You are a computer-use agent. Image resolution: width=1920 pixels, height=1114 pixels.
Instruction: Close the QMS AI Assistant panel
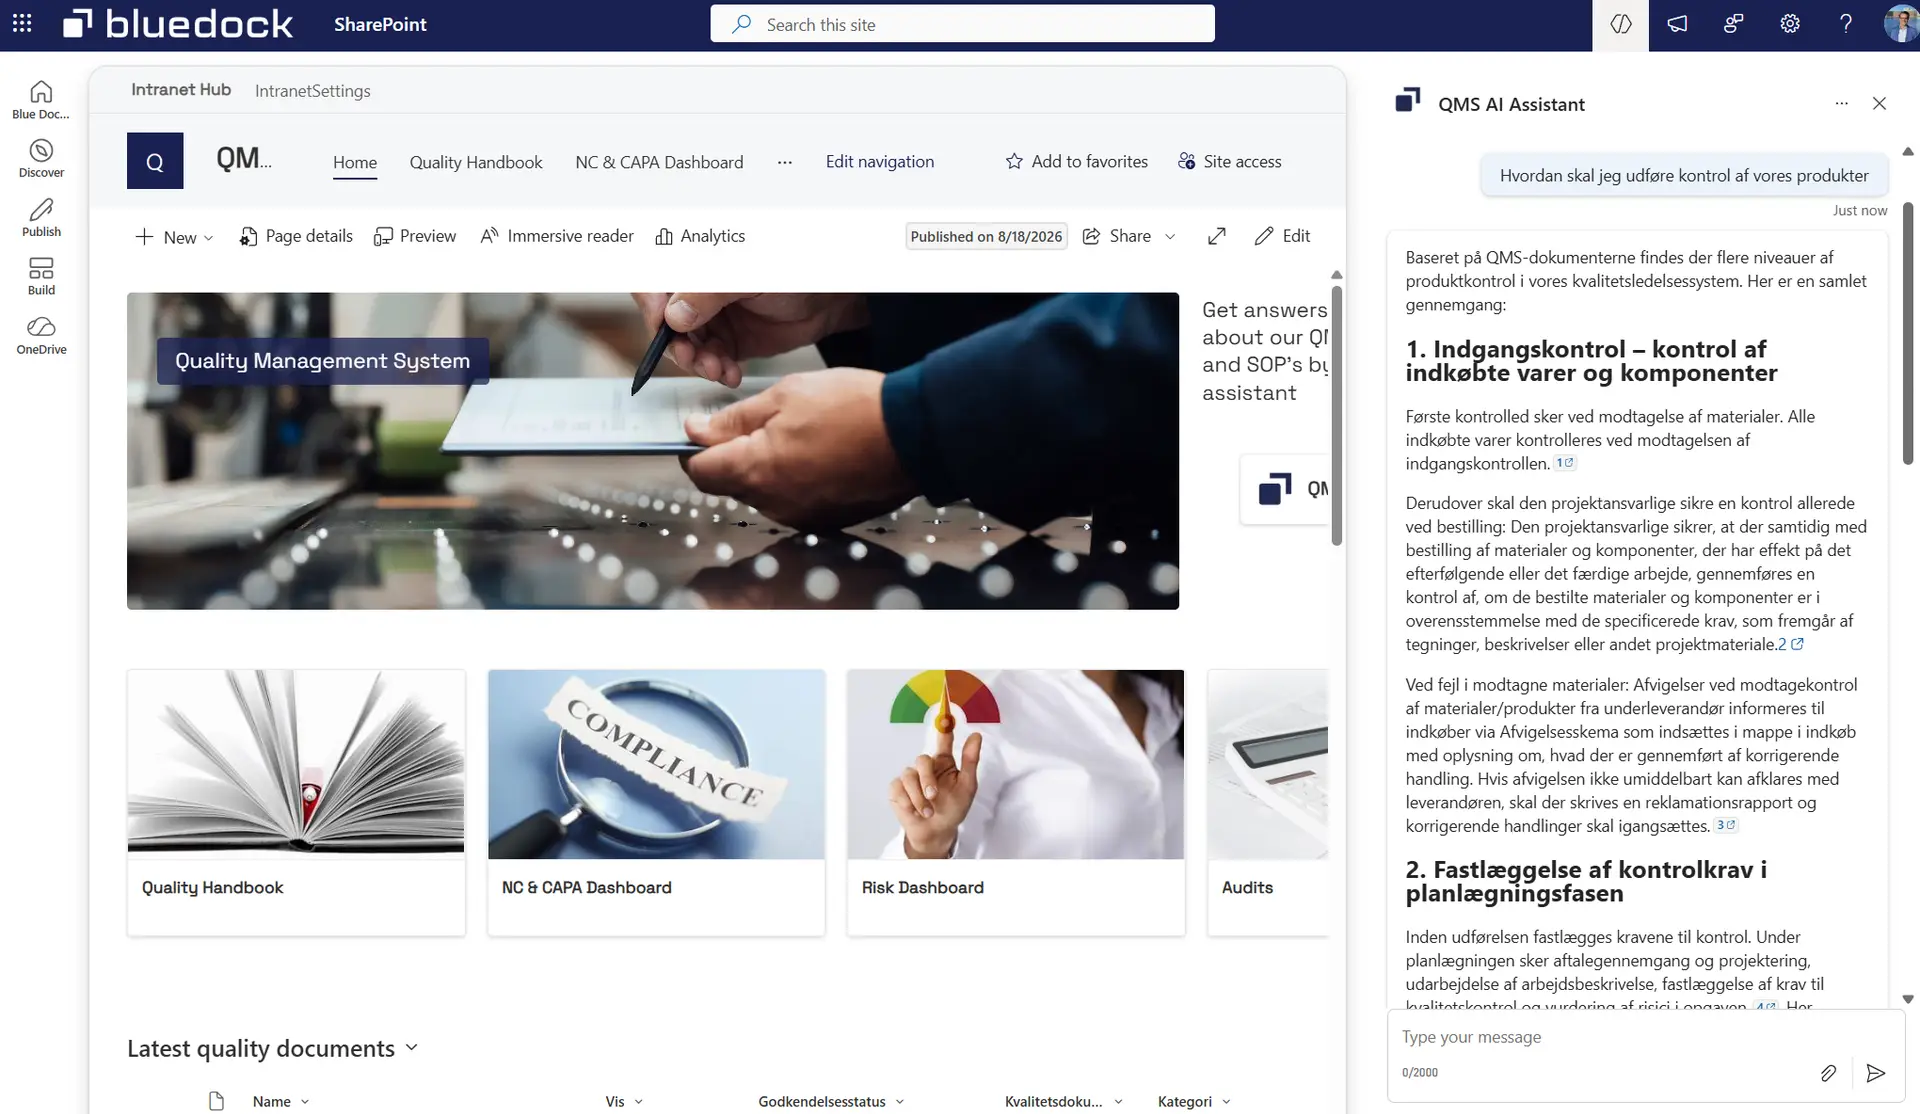click(1879, 104)
